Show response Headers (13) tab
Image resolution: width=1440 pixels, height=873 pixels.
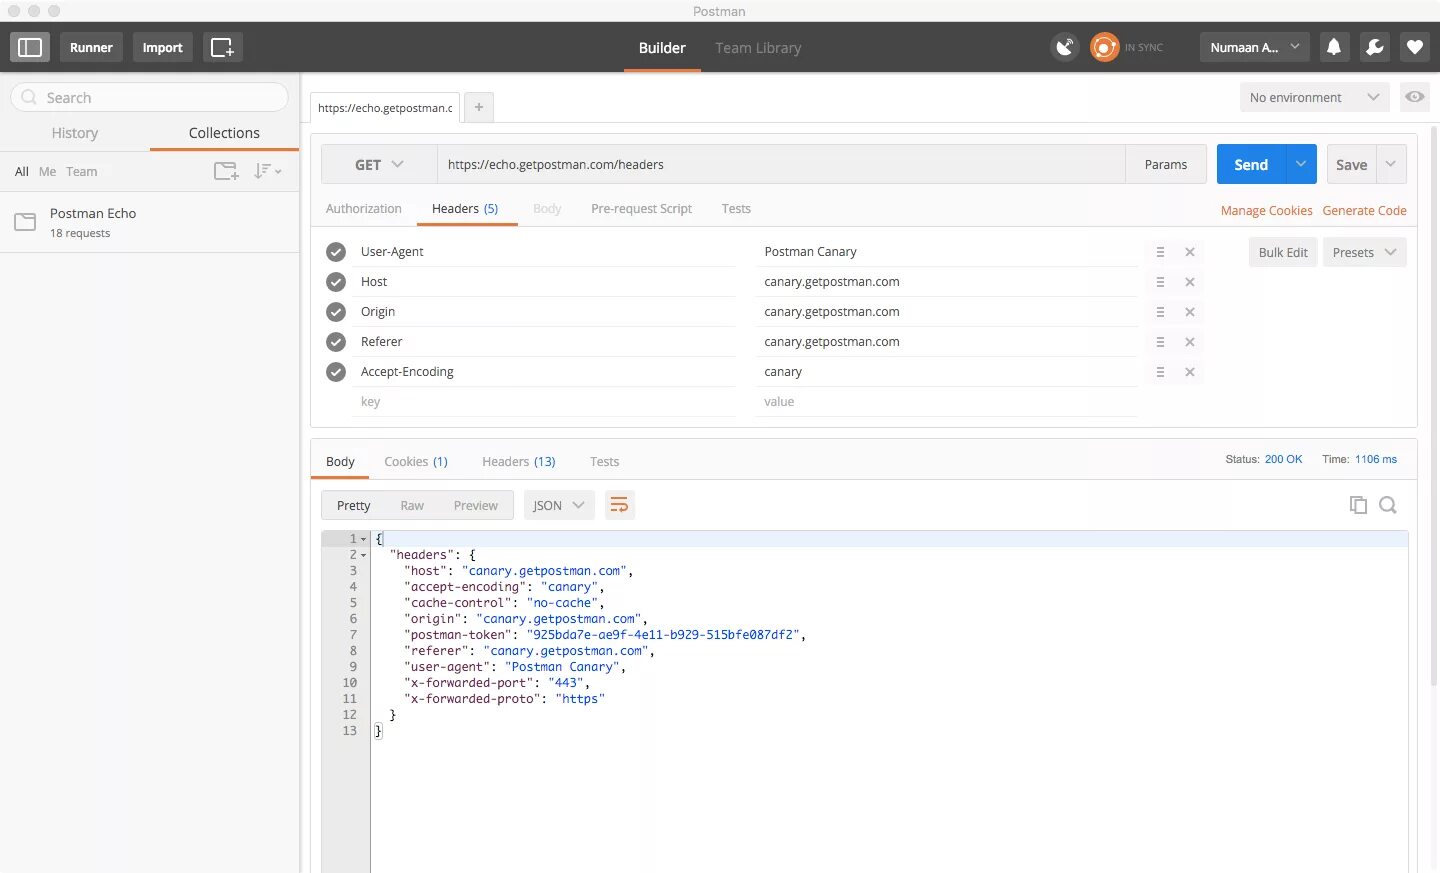click(x=519, y=462)
